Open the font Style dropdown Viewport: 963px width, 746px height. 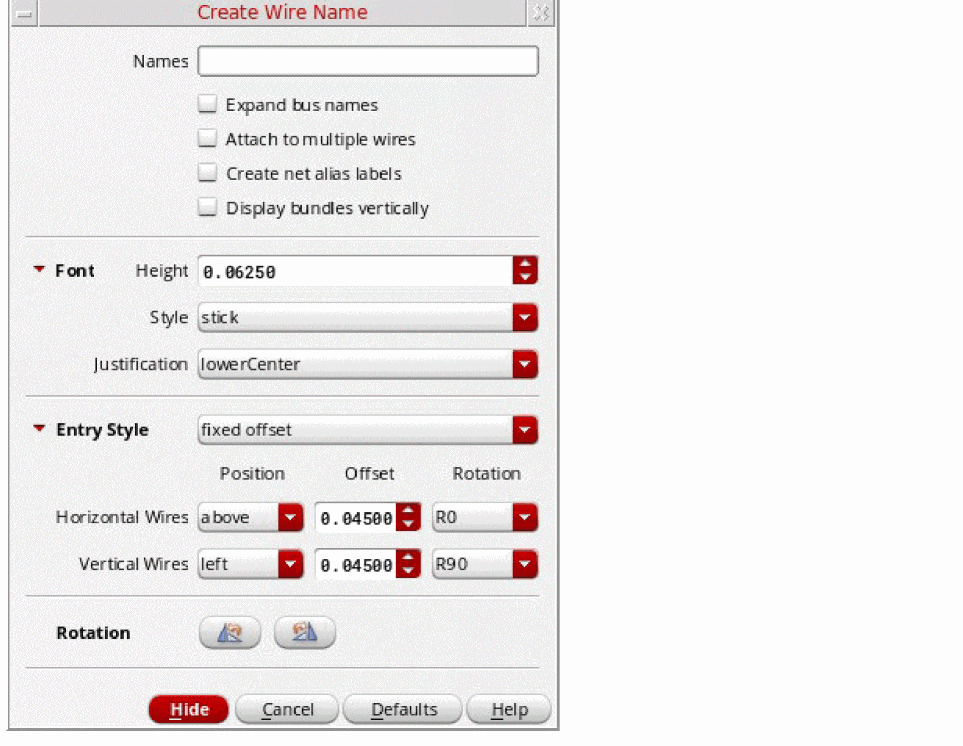coord(368,317)
